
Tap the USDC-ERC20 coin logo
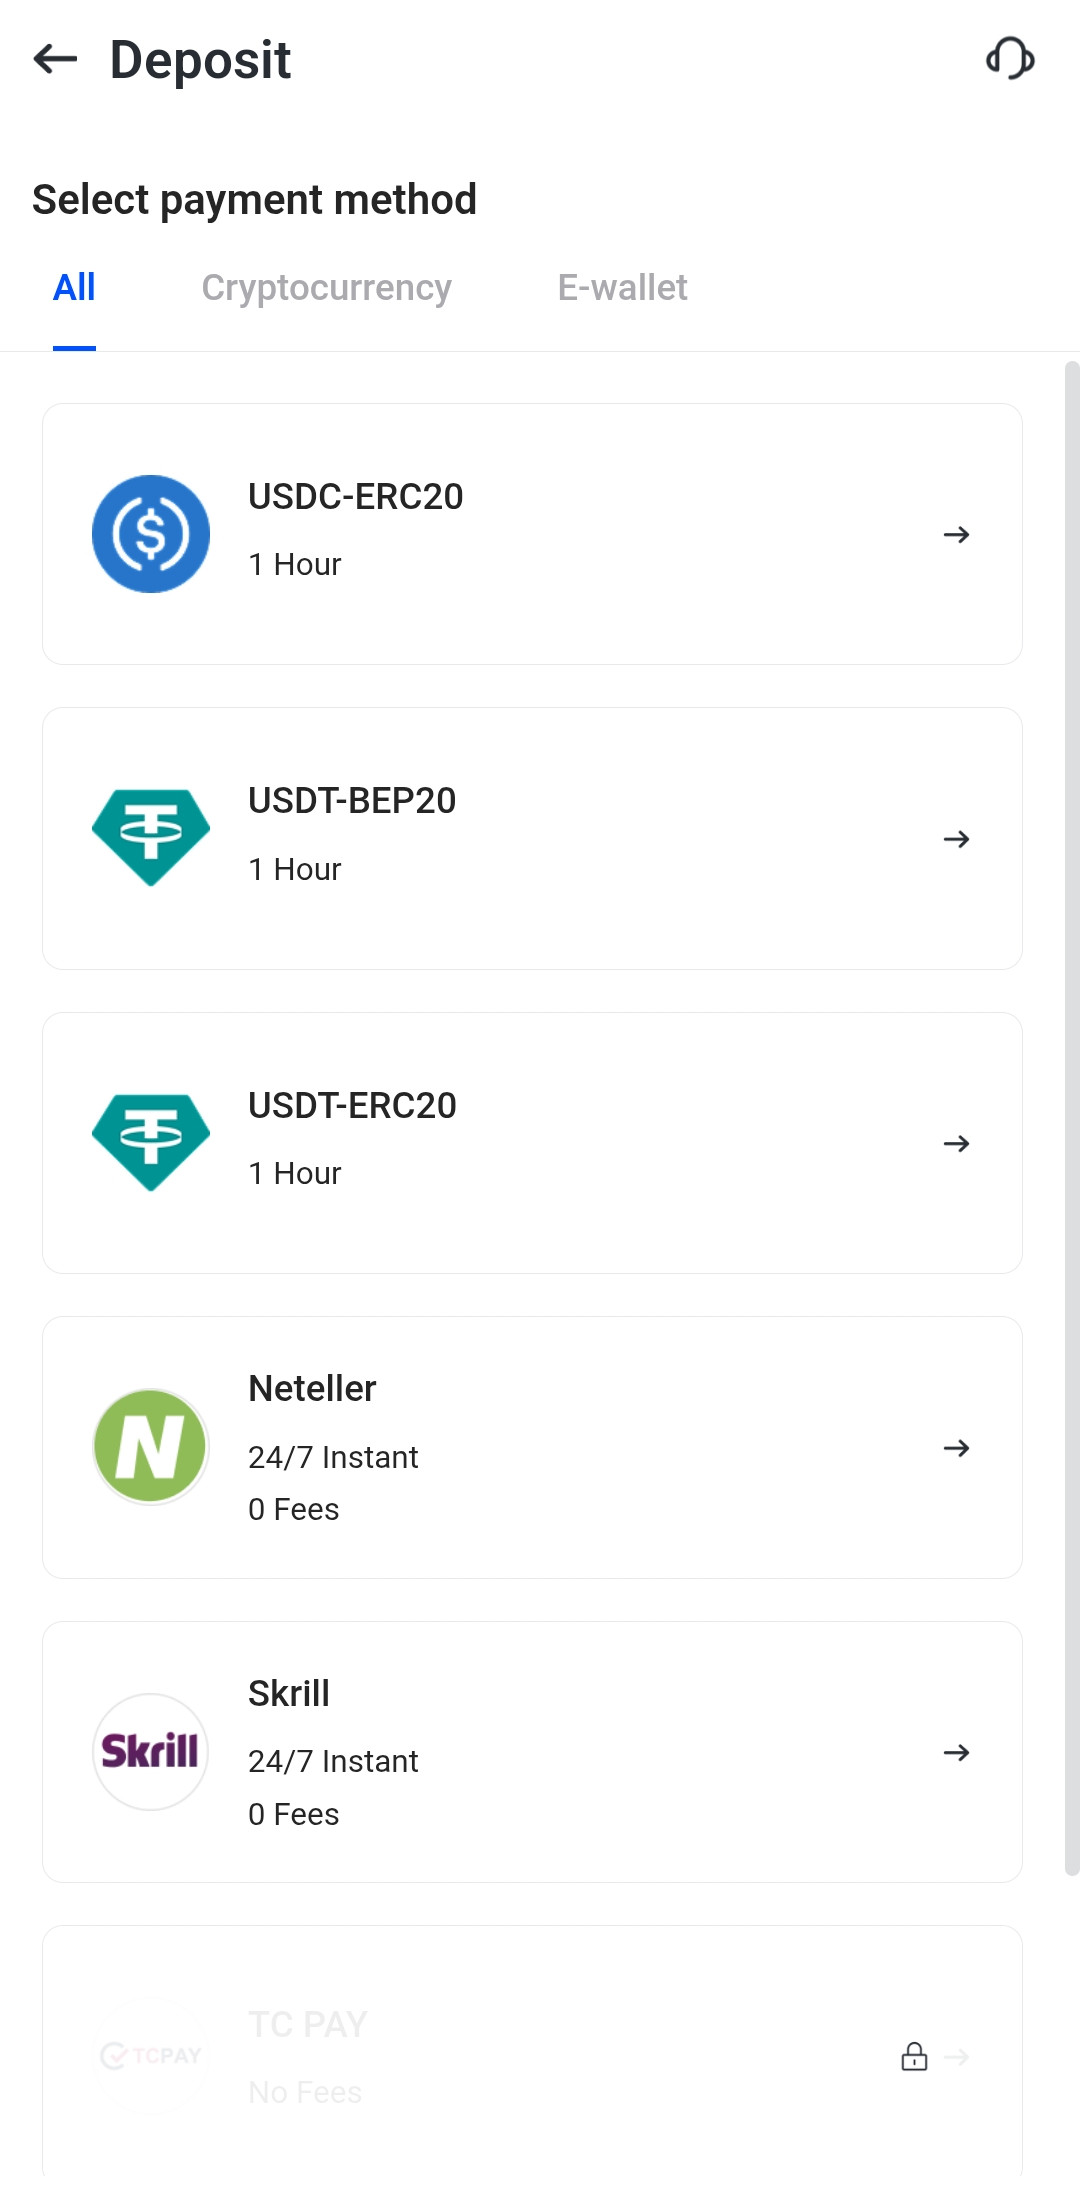point(151,534)
